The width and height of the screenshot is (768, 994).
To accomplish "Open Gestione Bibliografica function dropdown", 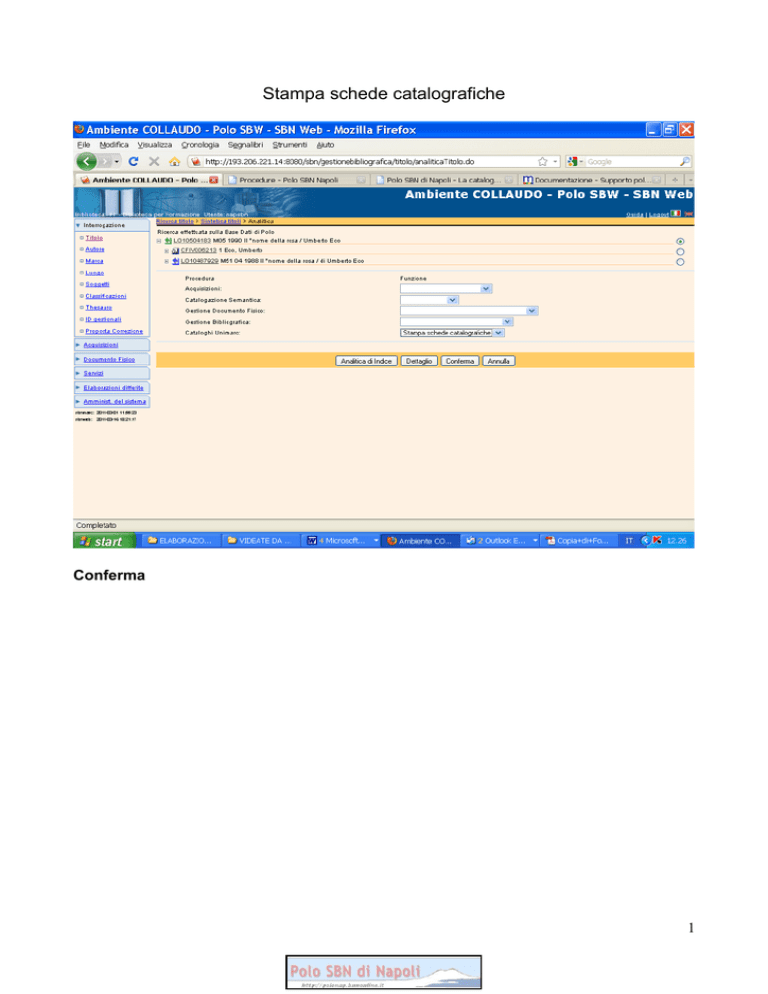I will point(456,322).
